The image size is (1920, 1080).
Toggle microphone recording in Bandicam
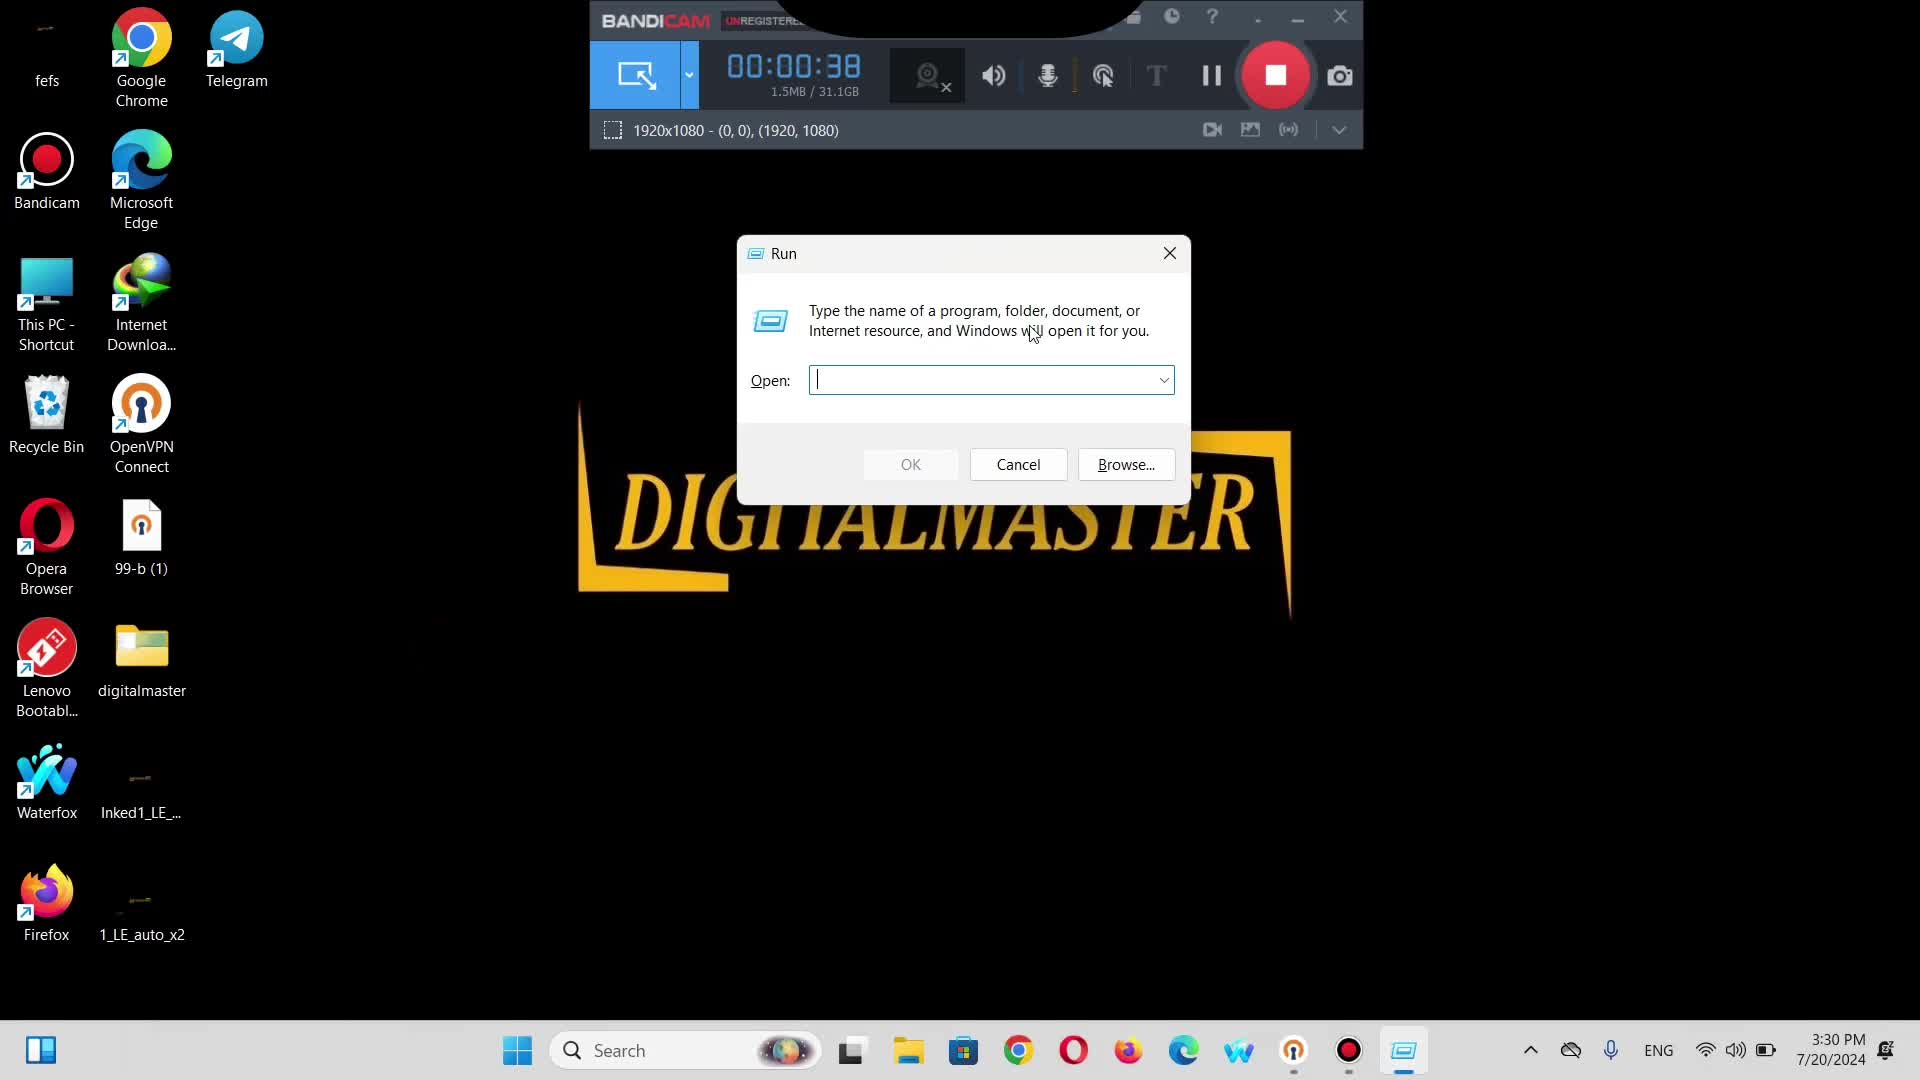1047,76
